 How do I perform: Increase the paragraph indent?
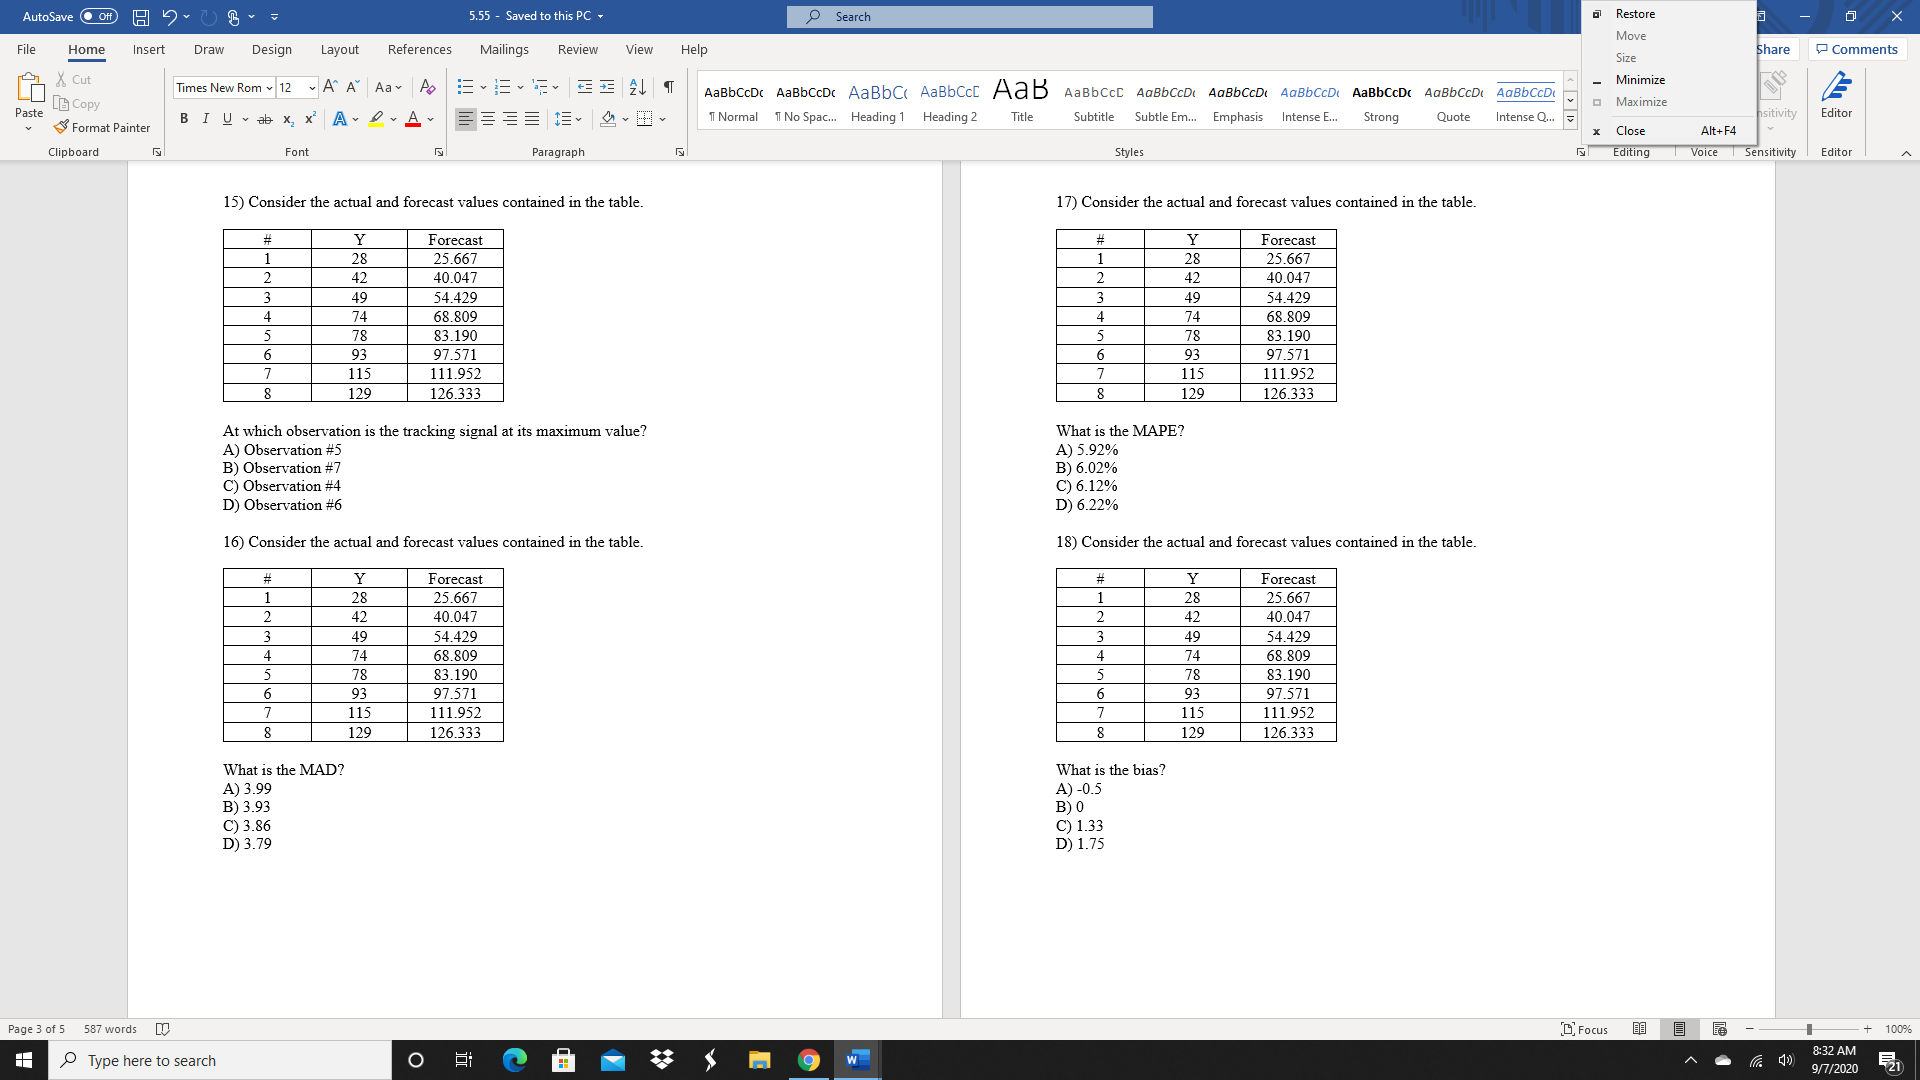607,87
